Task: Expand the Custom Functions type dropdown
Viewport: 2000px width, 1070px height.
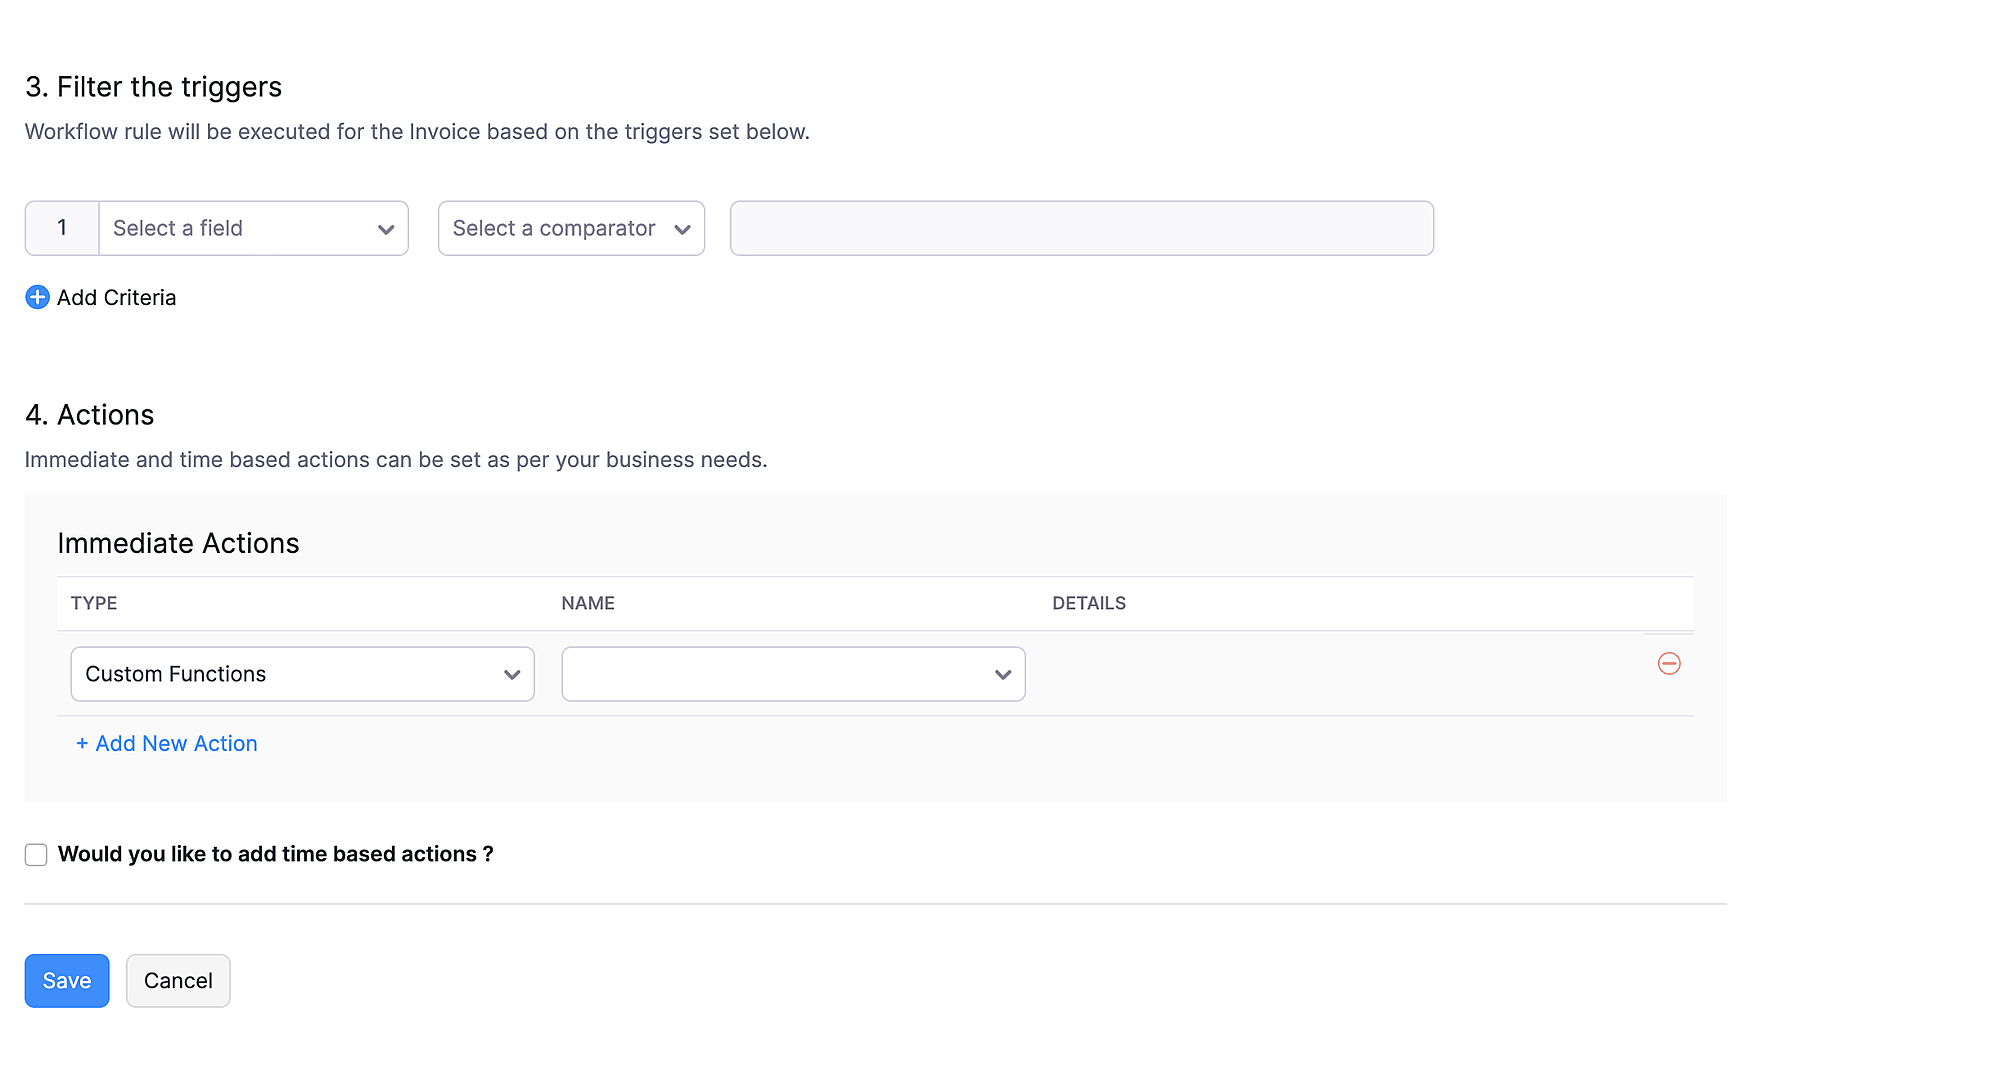Action: [x=290, y=674]
